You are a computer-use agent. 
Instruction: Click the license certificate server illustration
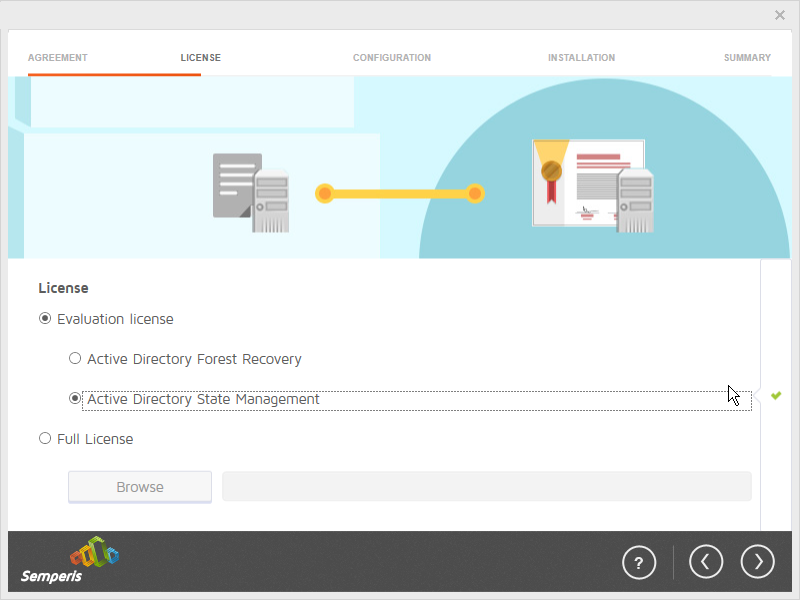(592, 186)
